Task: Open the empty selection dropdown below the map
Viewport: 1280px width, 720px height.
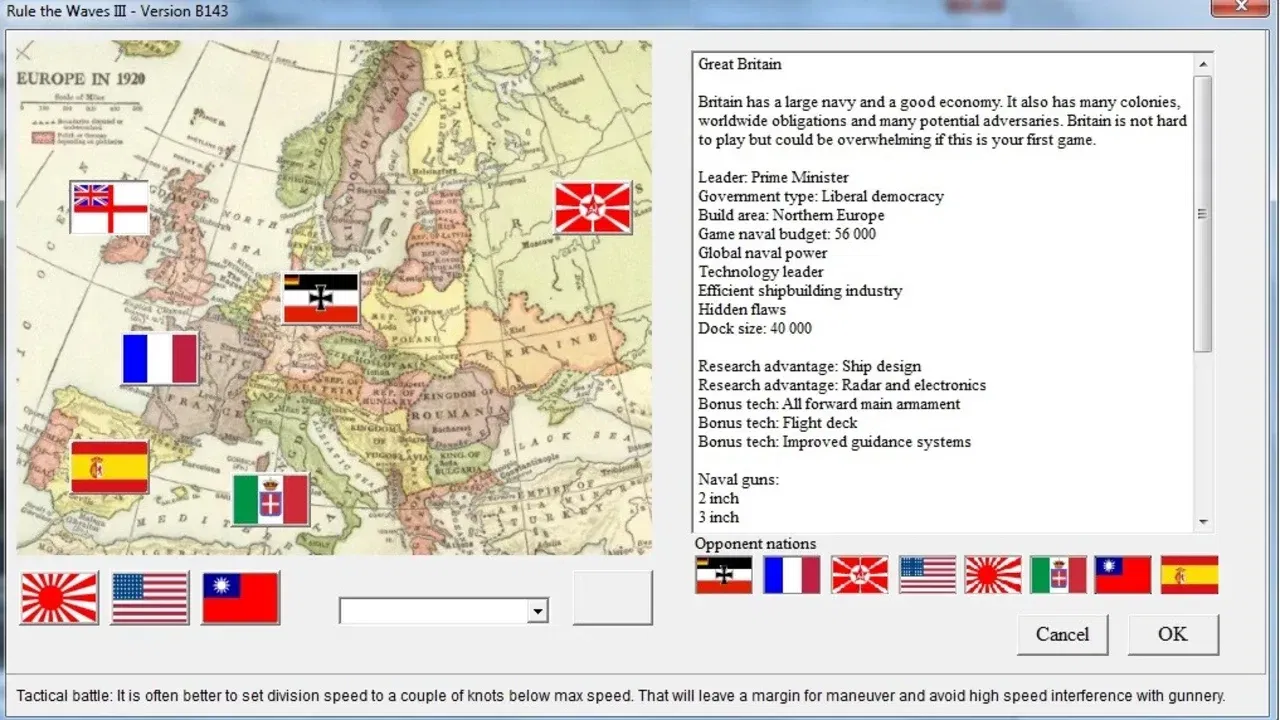Action: 538,609
